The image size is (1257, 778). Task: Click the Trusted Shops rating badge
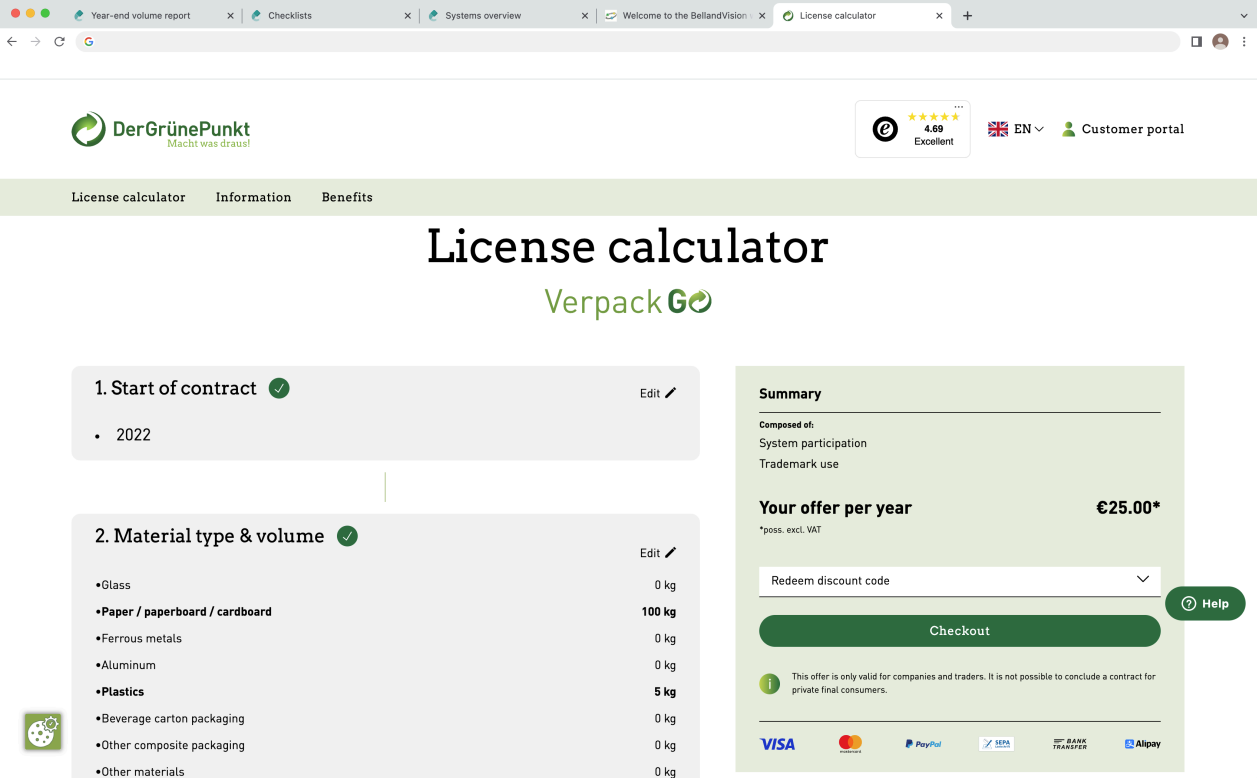point(912,129)
